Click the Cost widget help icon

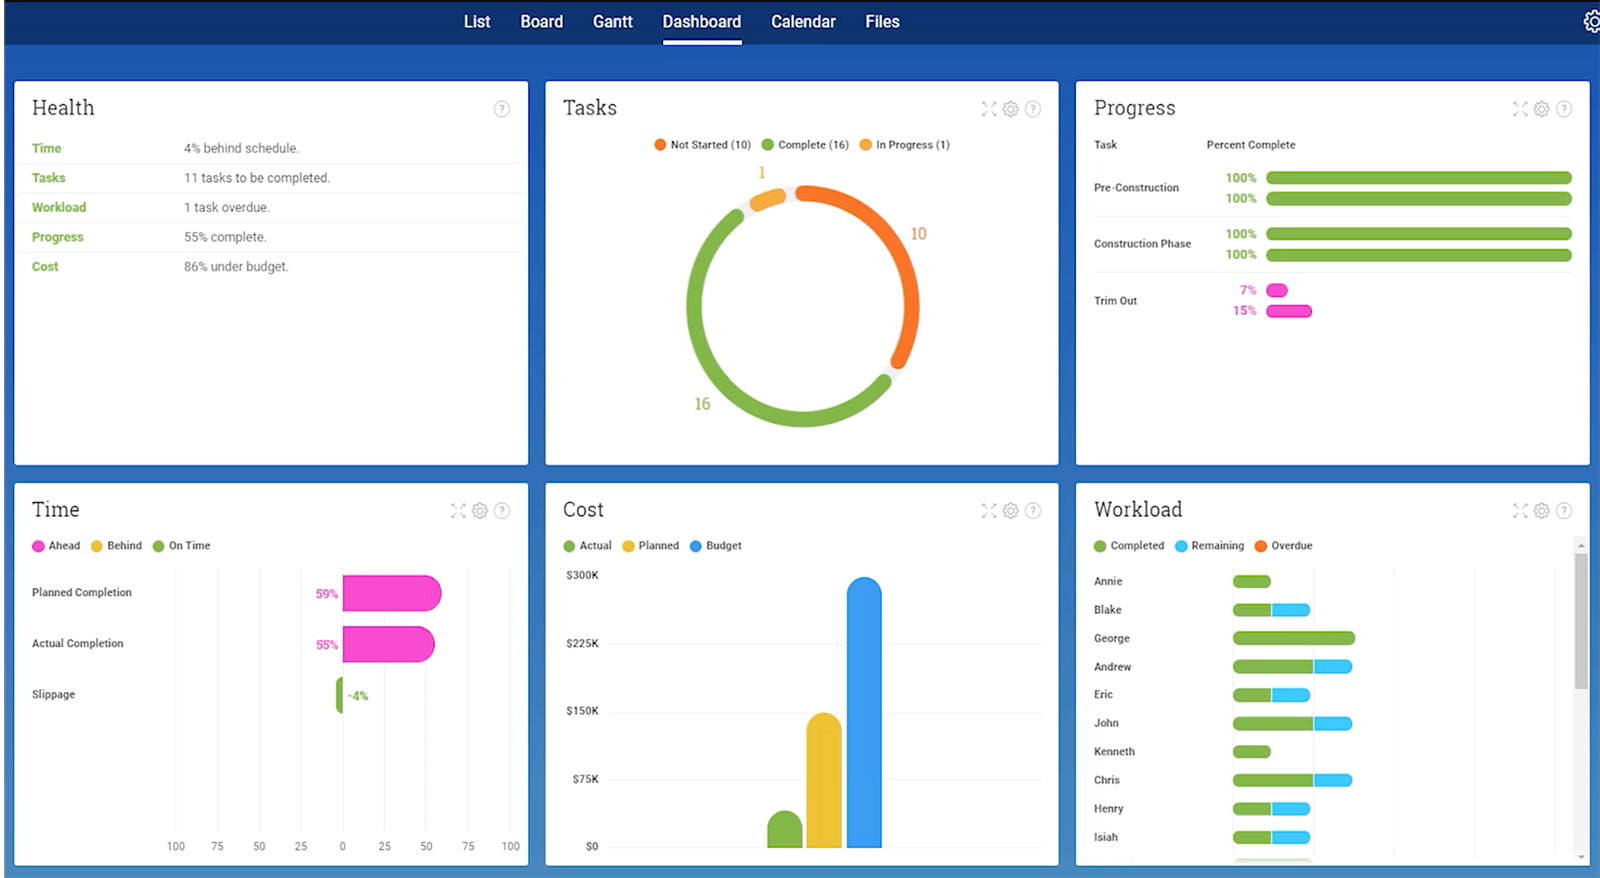tap(1033, 511)
